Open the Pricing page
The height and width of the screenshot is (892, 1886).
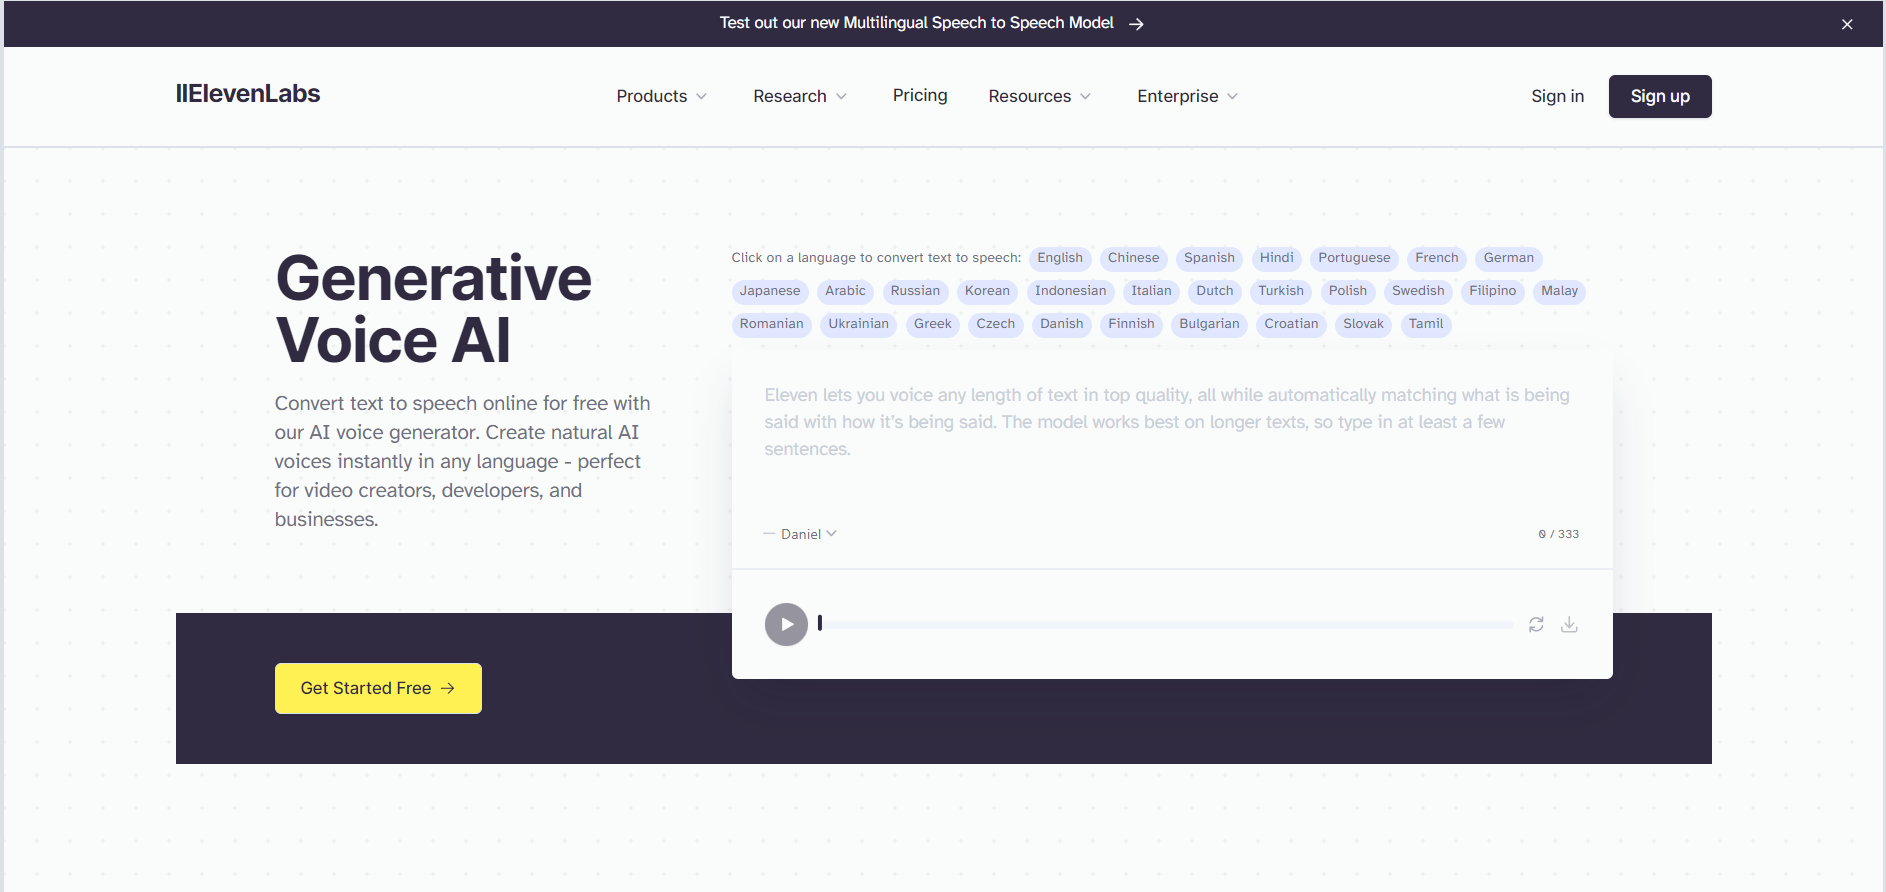(920, 95)
